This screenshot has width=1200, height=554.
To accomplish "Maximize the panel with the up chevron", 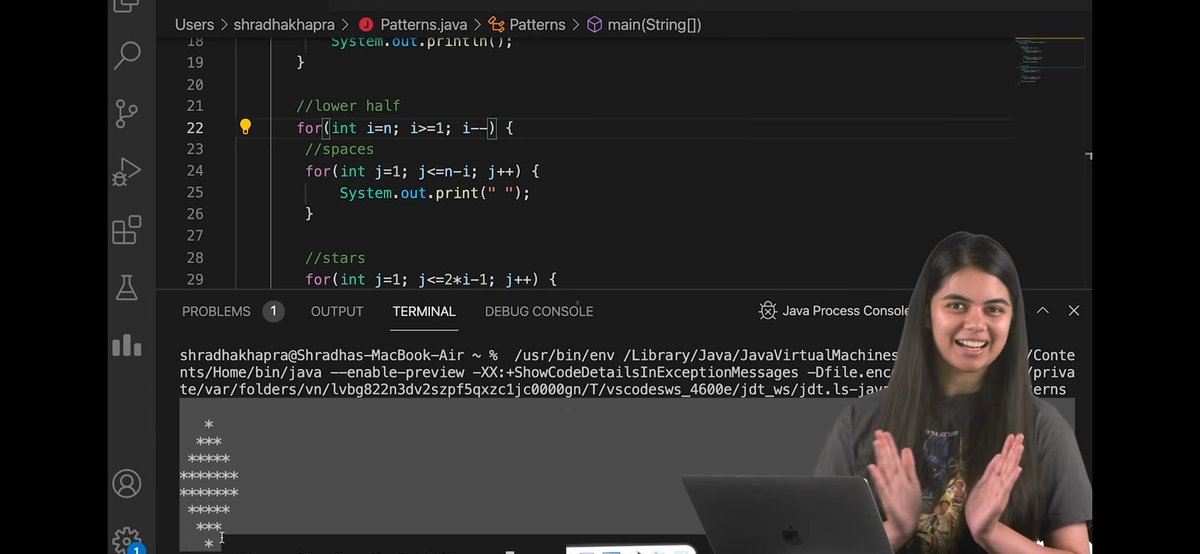I will click(x=1042, y=311).
